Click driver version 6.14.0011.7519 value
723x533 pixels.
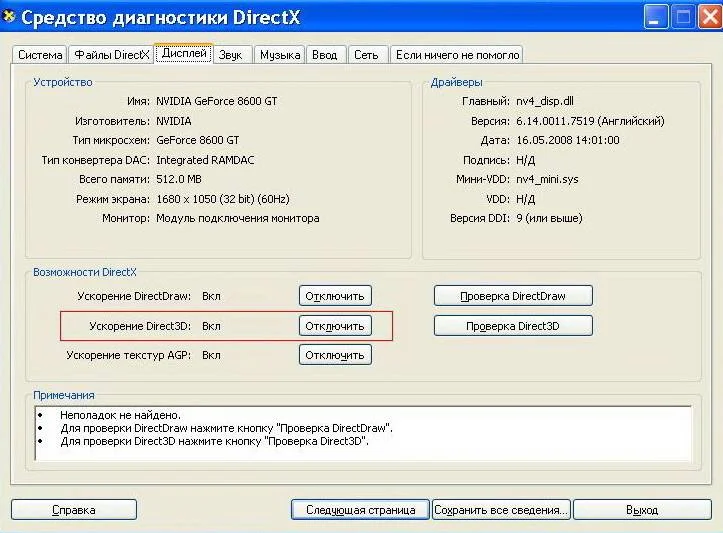[590, 121]
